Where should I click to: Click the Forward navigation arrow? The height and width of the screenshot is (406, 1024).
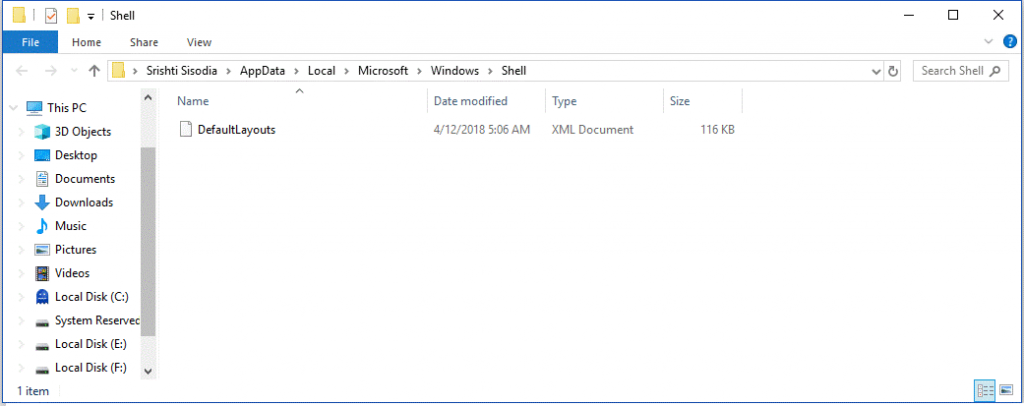click(x=50, y=71)
